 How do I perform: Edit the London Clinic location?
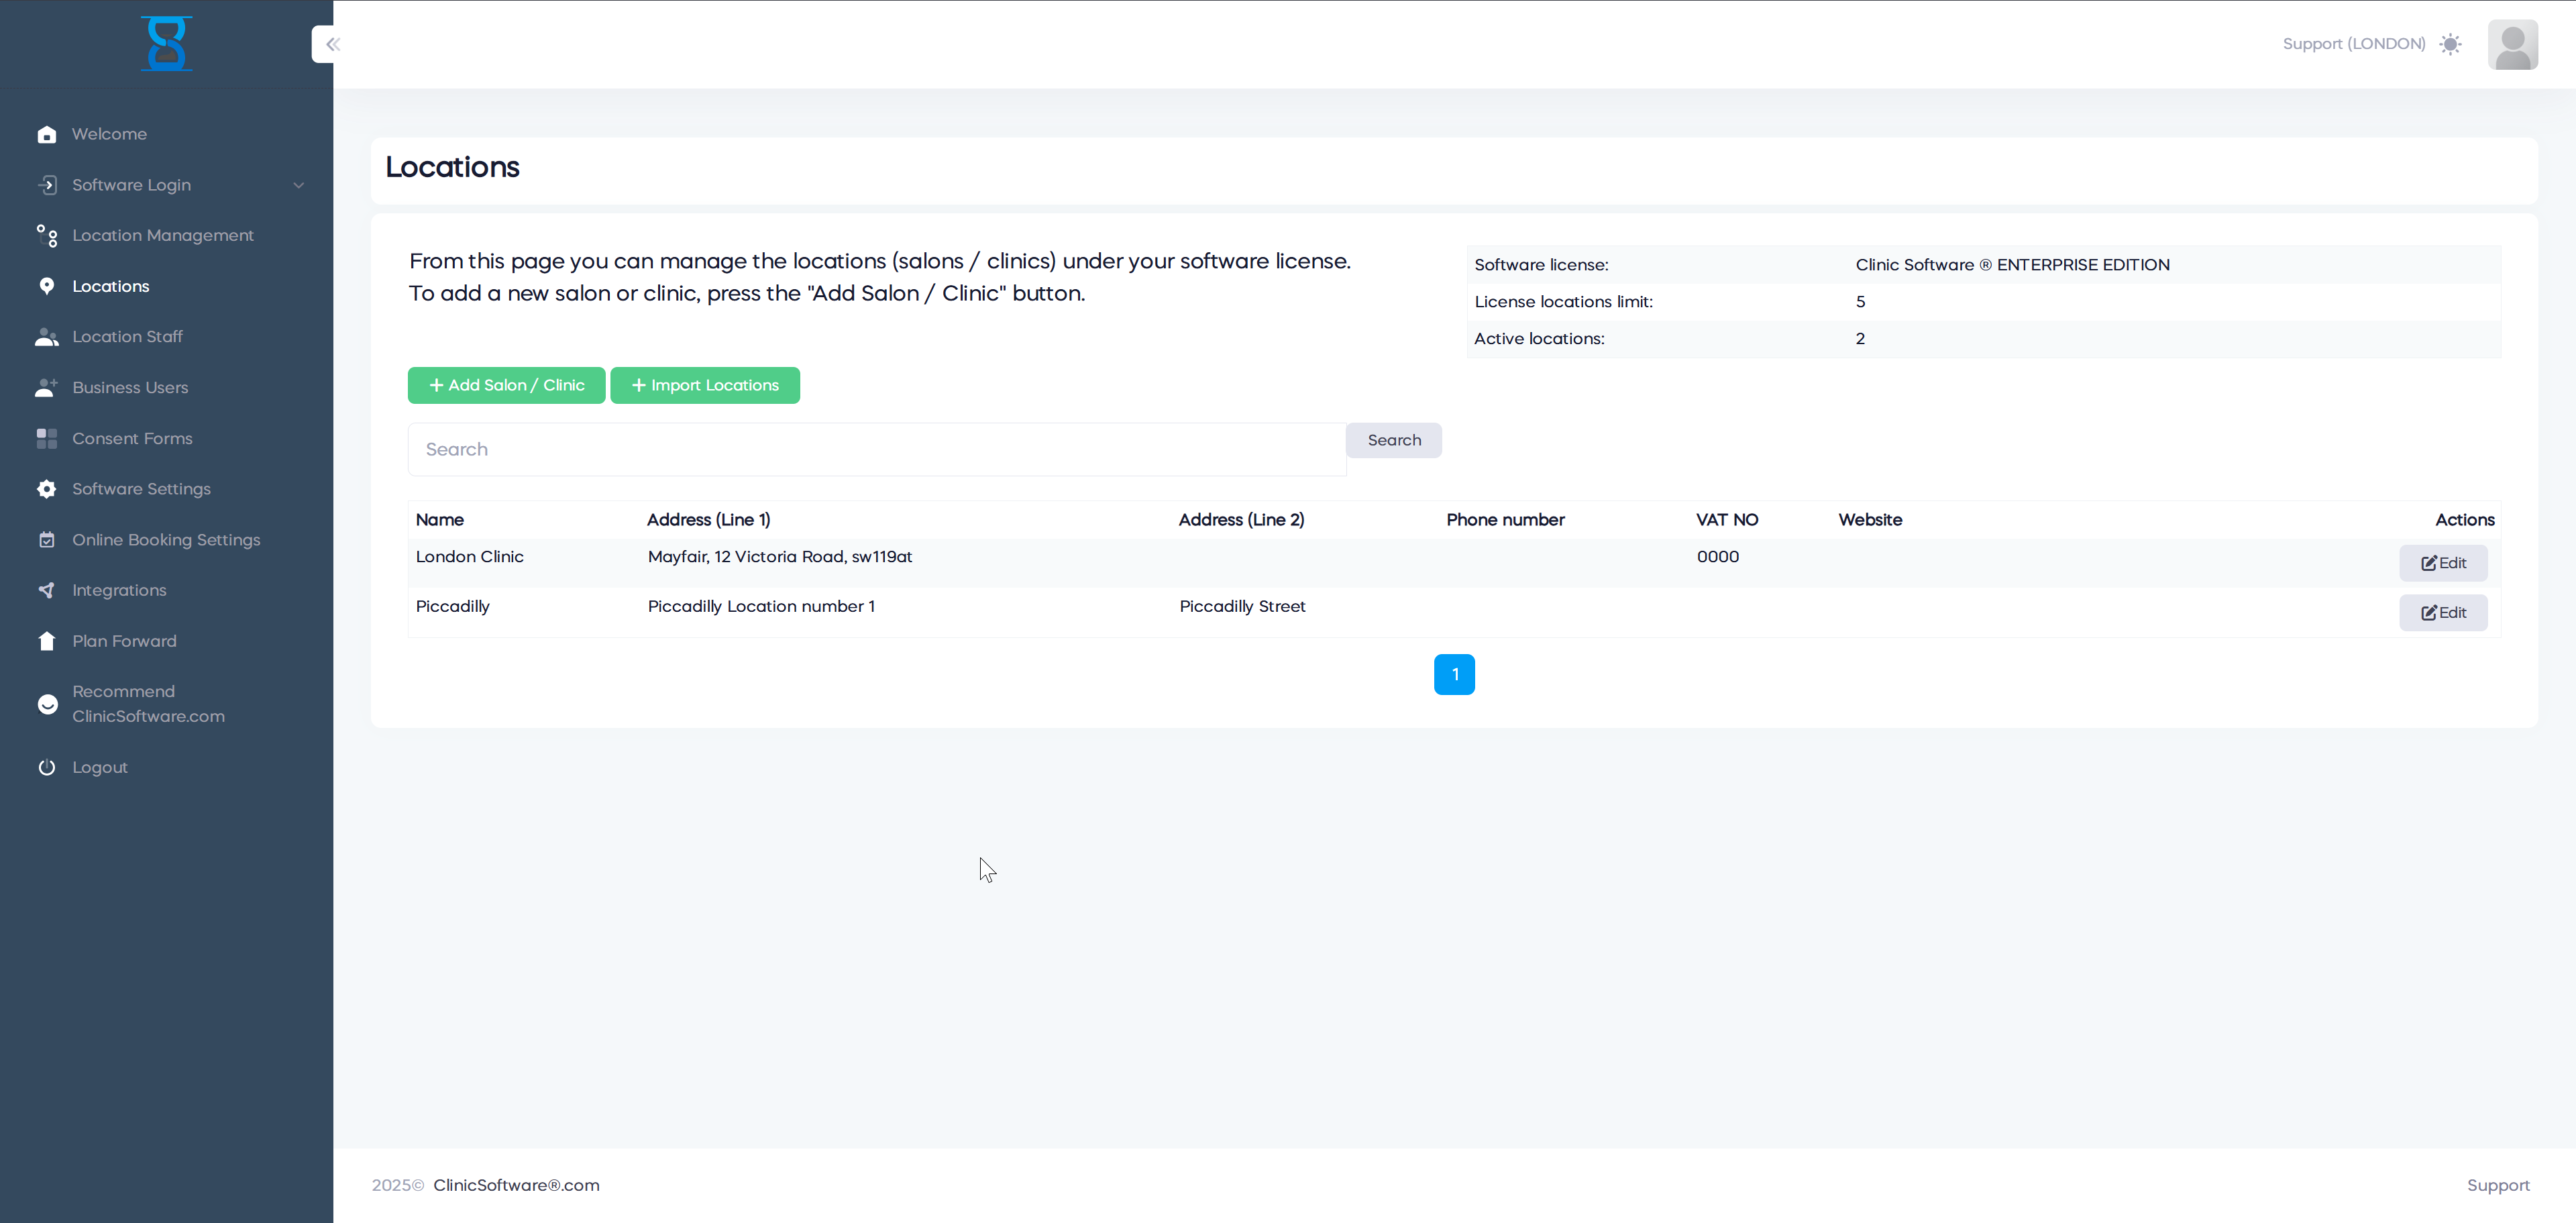pyautogui.click(x=2442, y=563)
